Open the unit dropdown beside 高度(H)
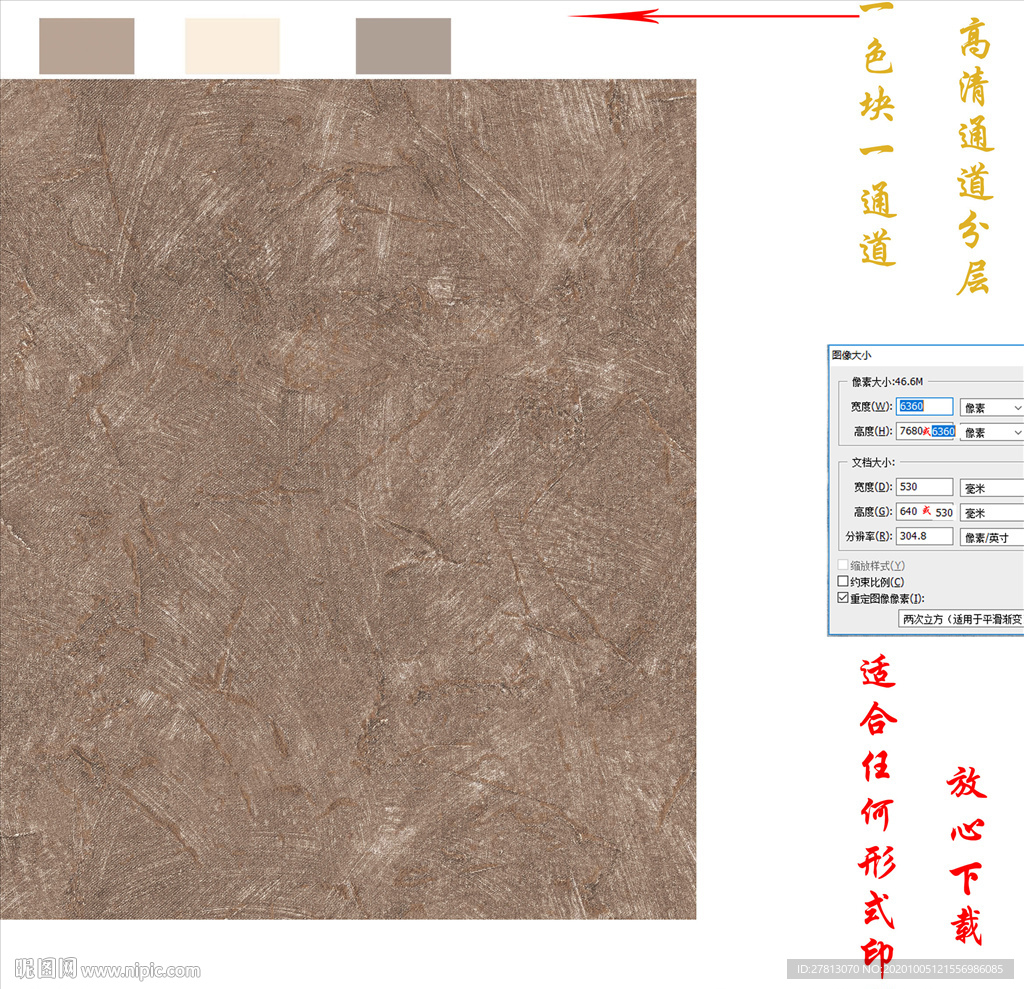The width and height of the screenshot is (1024, 989). pos(991,432)
